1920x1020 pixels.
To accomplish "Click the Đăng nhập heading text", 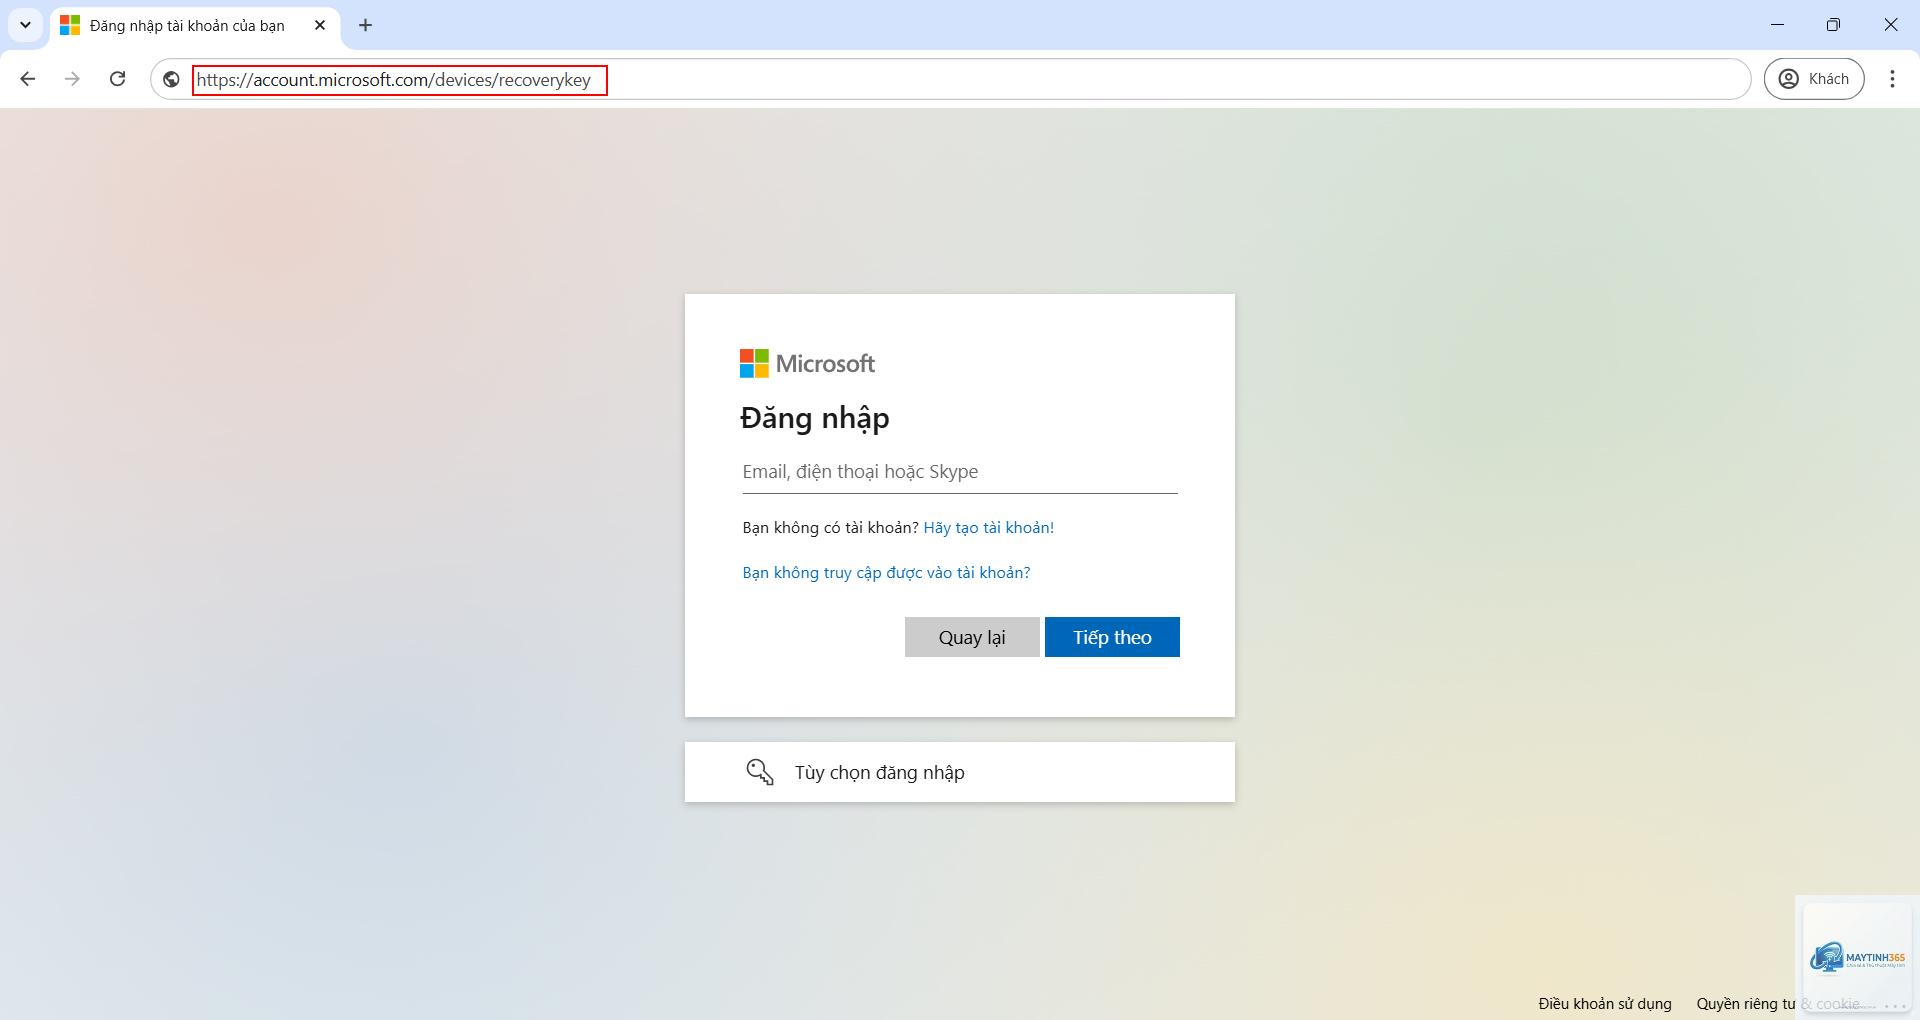I will click(x=815, y=418).
